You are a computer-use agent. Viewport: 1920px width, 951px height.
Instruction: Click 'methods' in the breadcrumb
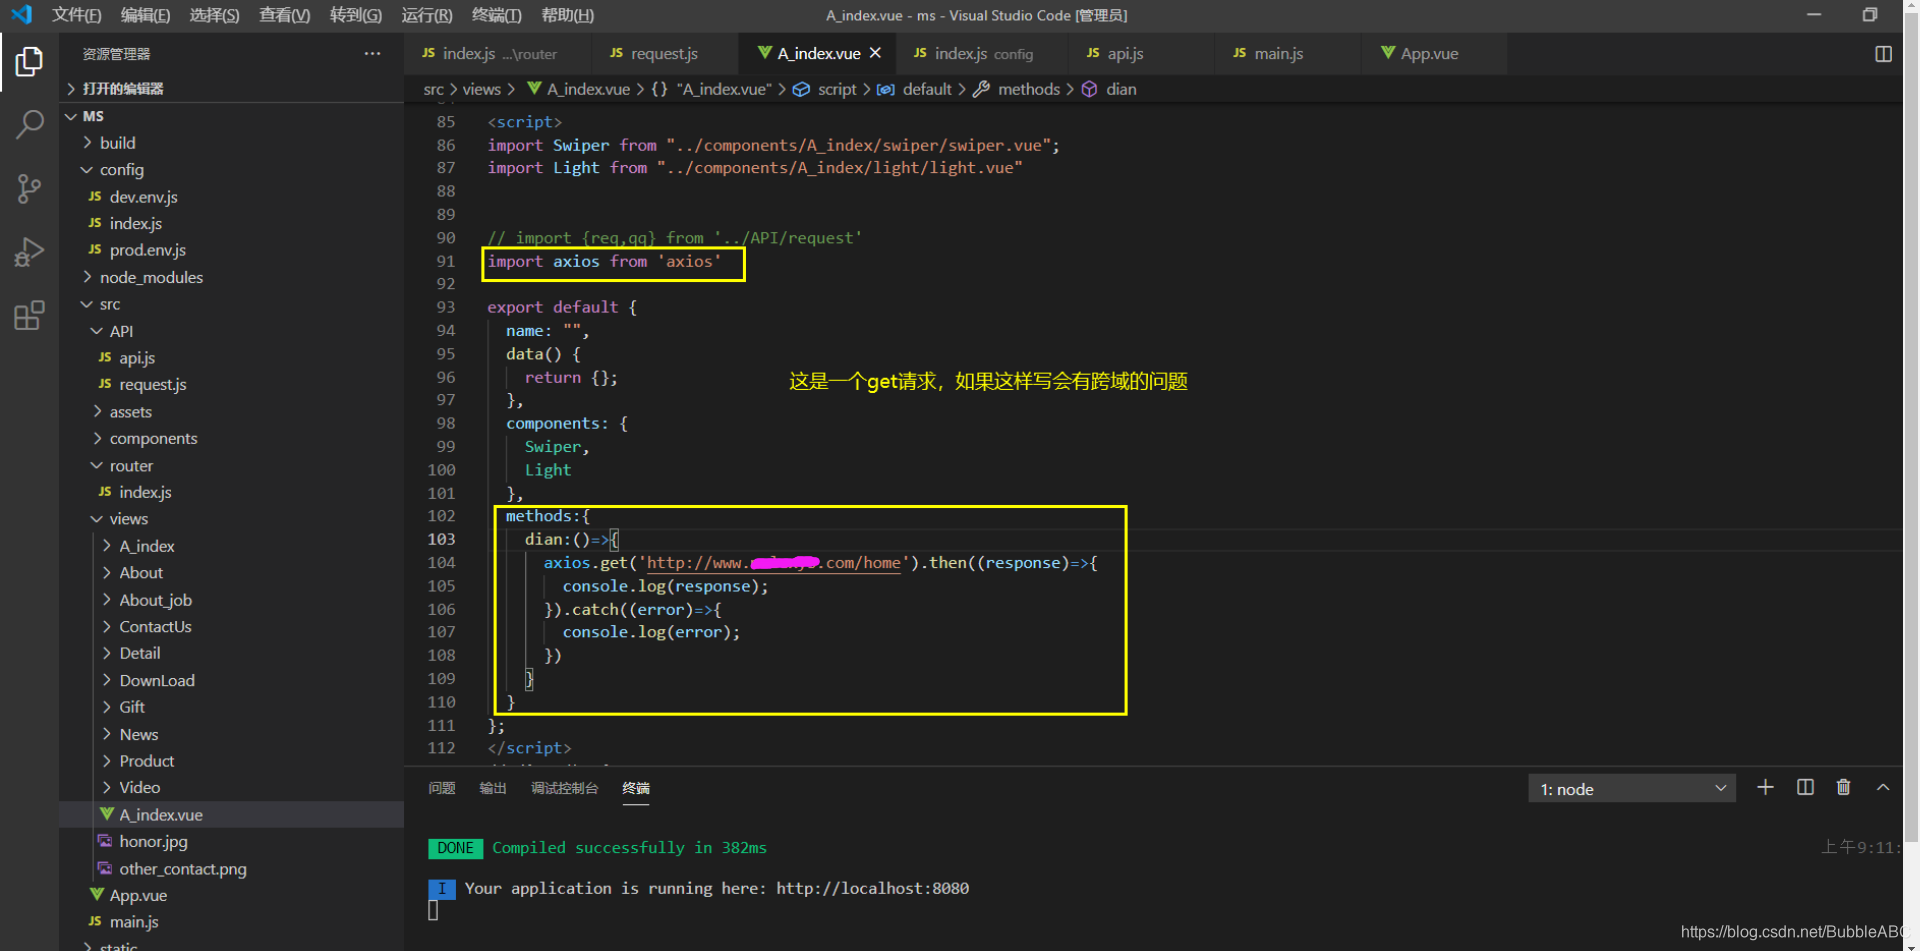[1028, 89]
